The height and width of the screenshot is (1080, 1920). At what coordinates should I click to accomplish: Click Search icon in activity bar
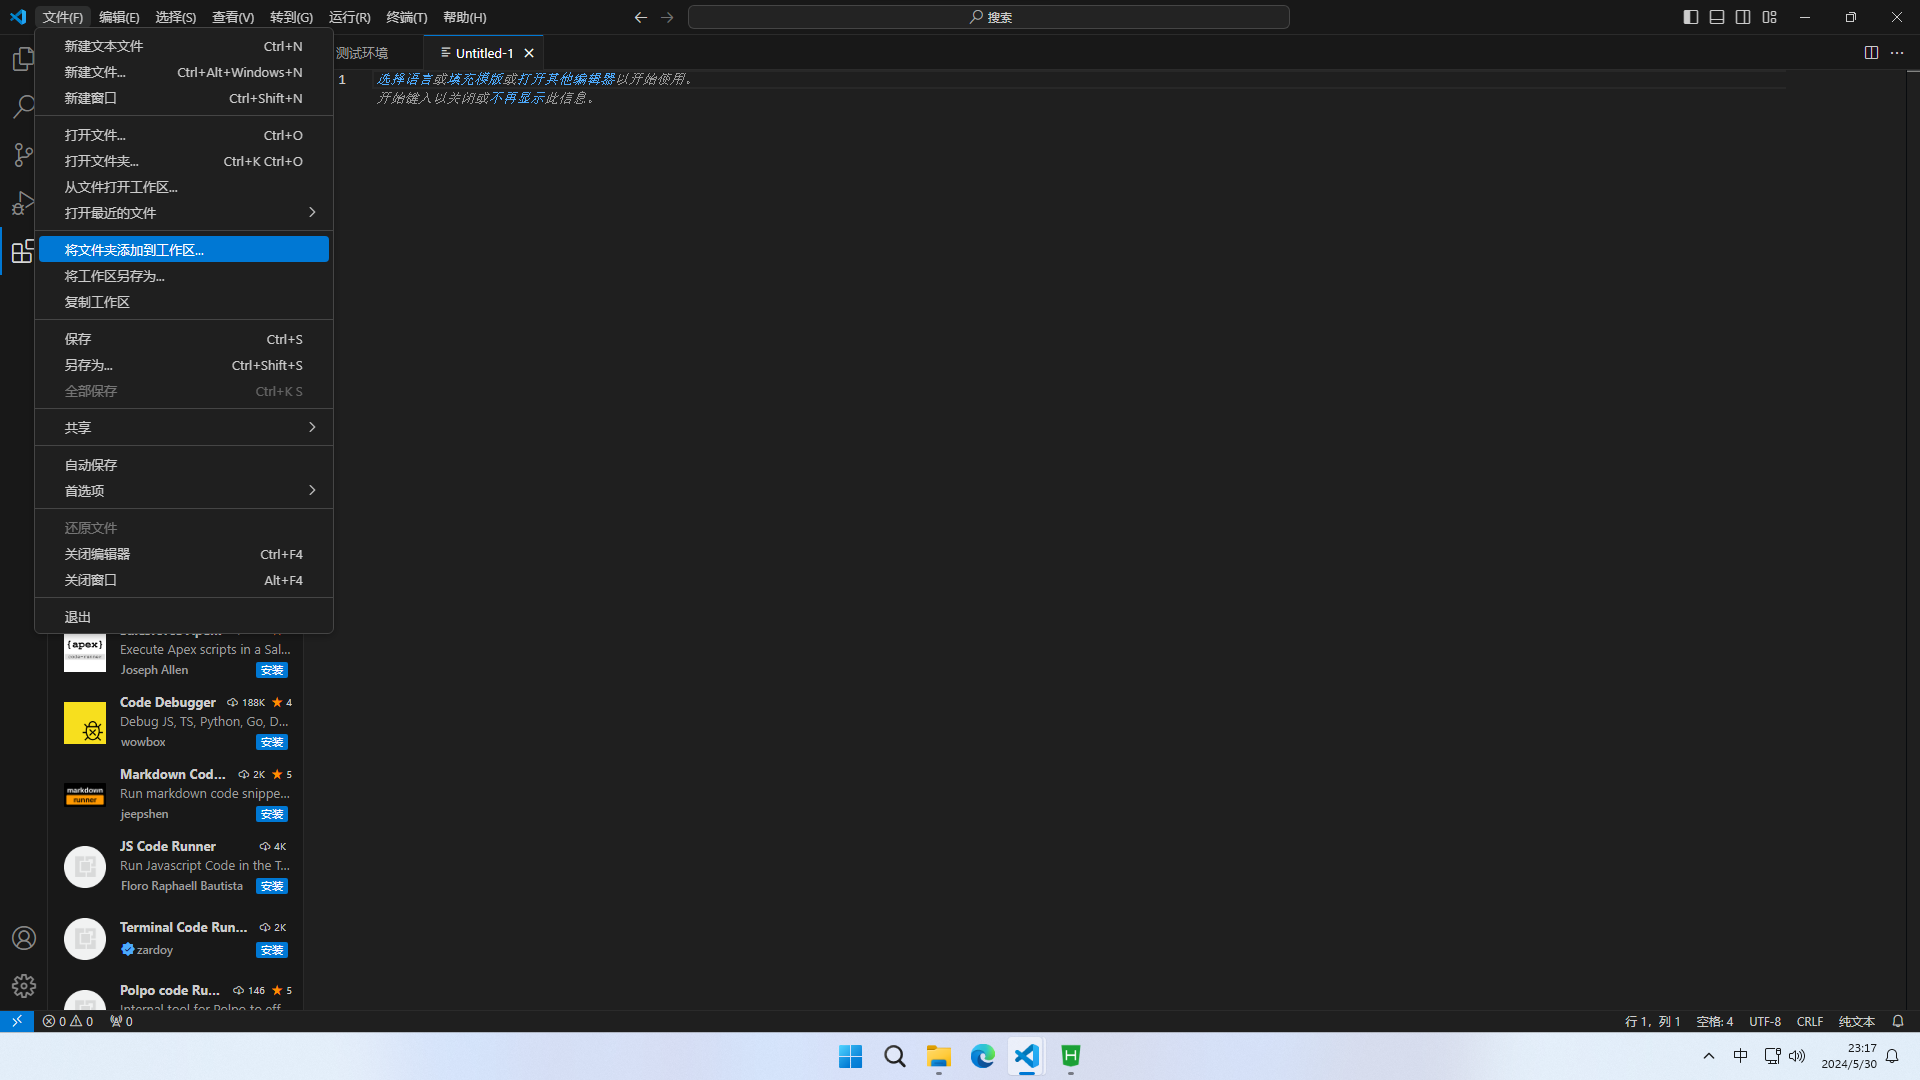click(23, 106)
